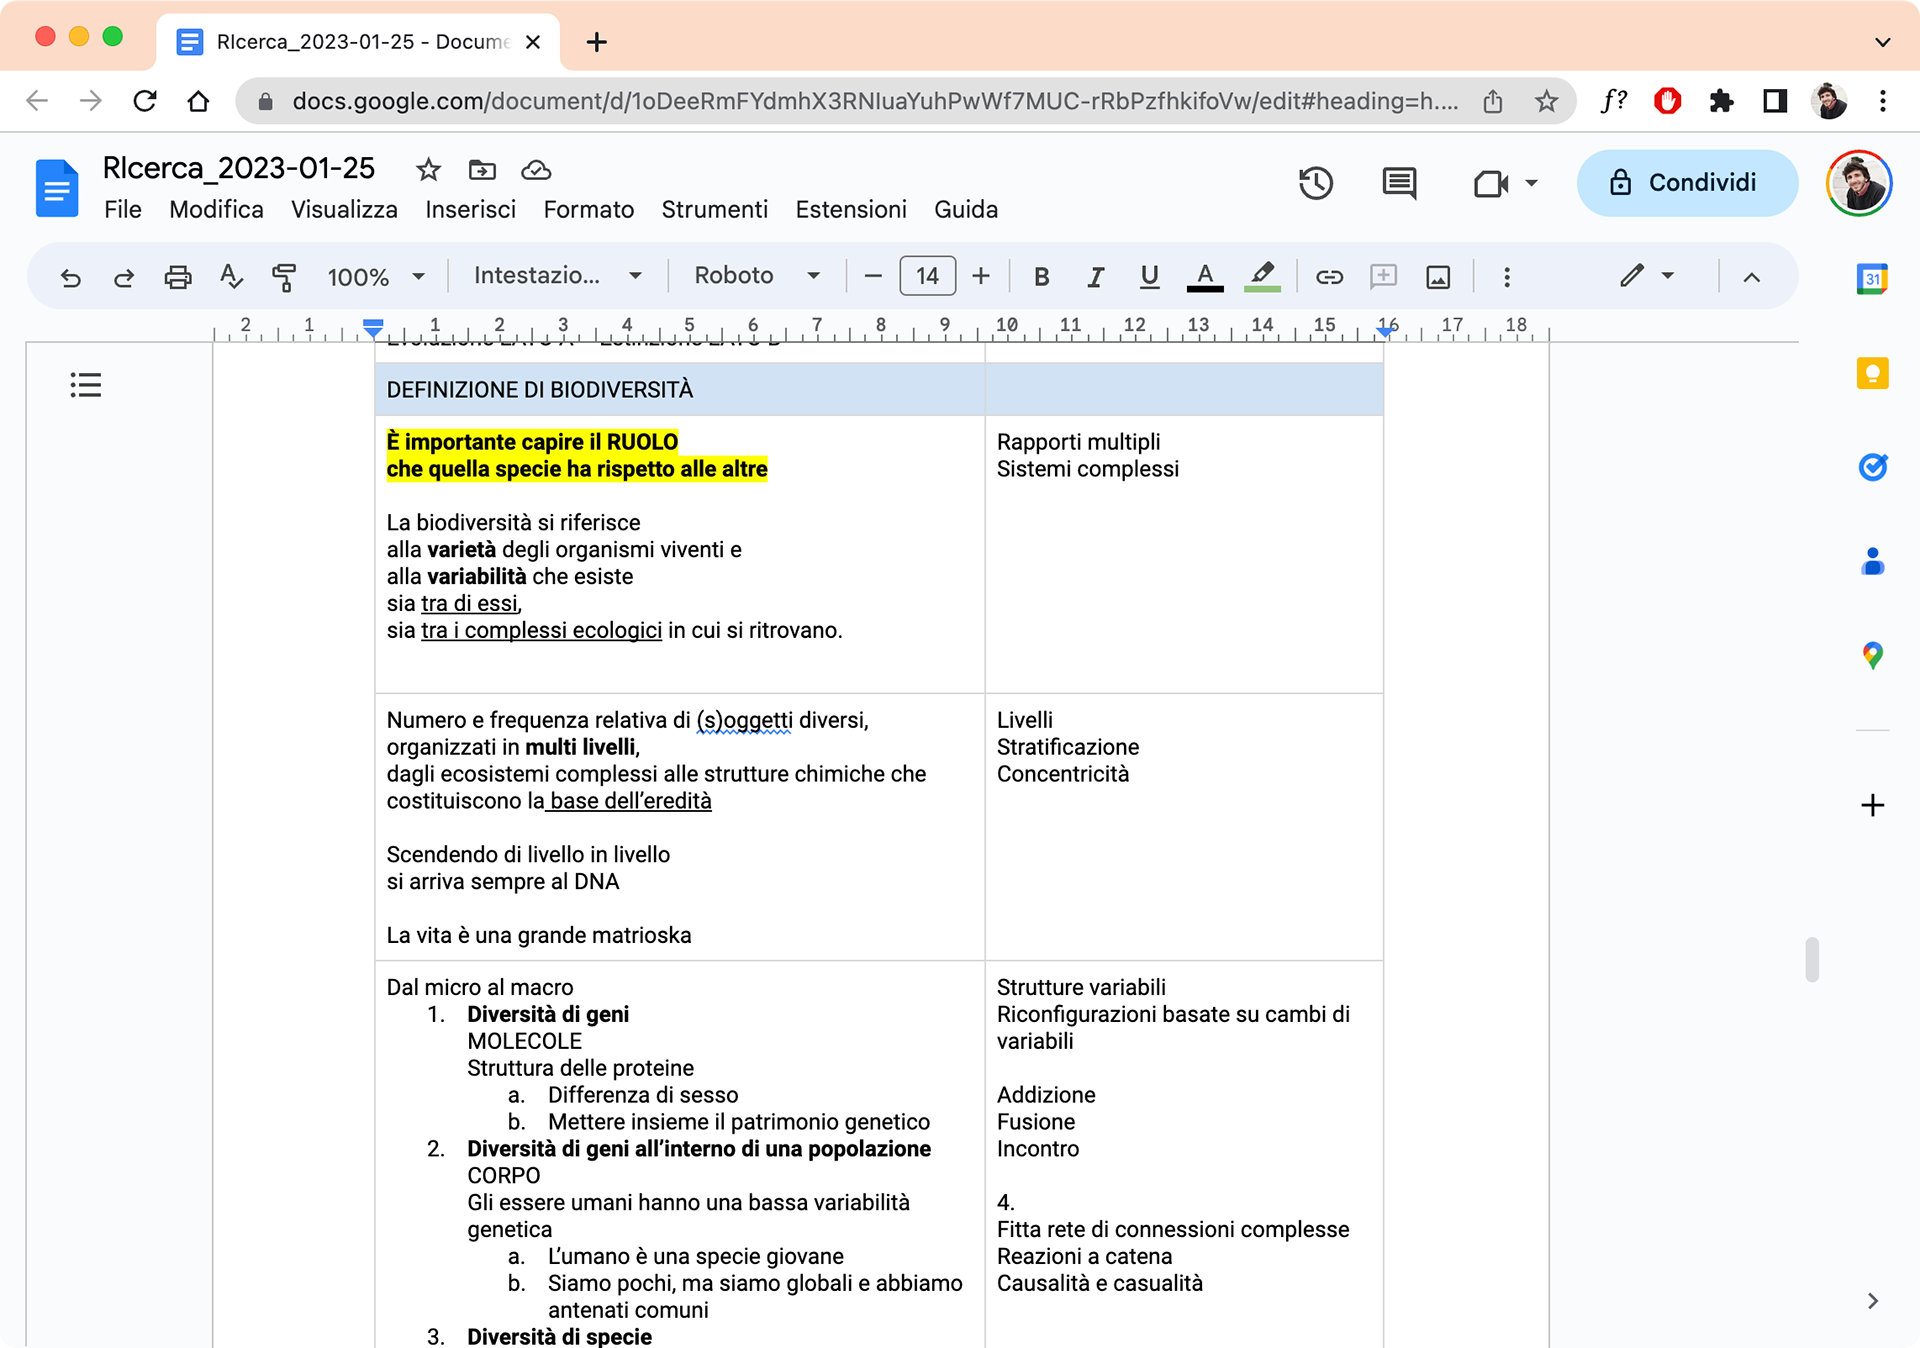Bookmark page with address bar star
Screen dimensions: 1920x1348
(x=1546, y=100)
